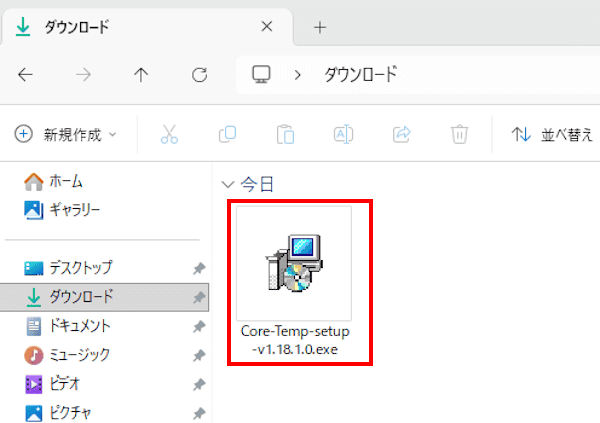The height and width of the screenshot is (423, 600).
Task: Go up one folder level
Action: click(141, 75)
